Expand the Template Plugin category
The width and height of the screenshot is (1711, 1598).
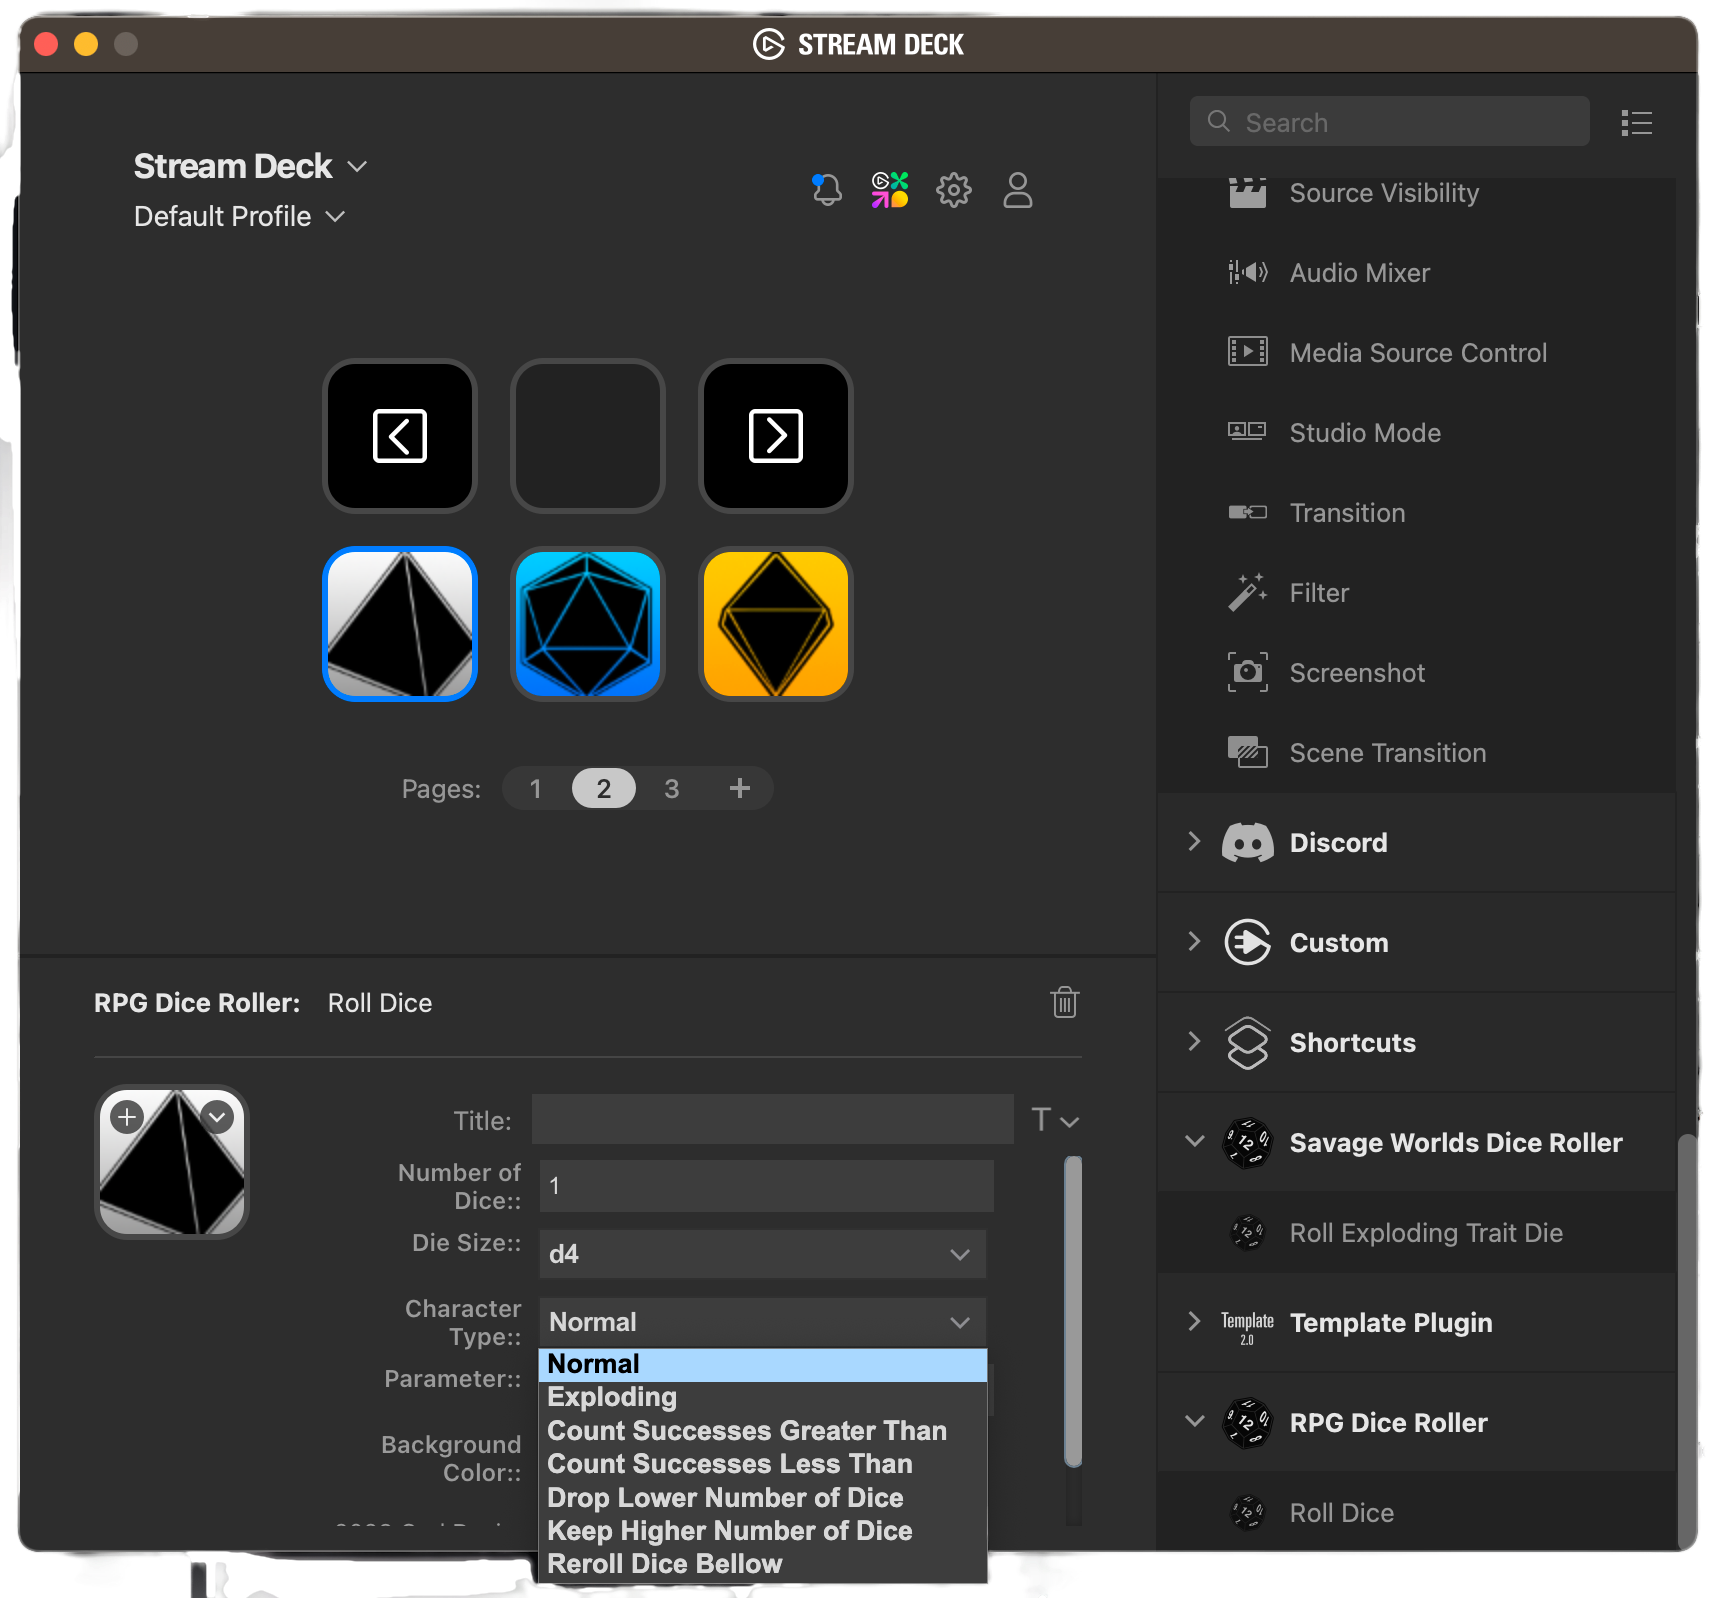[1193, 1322]
